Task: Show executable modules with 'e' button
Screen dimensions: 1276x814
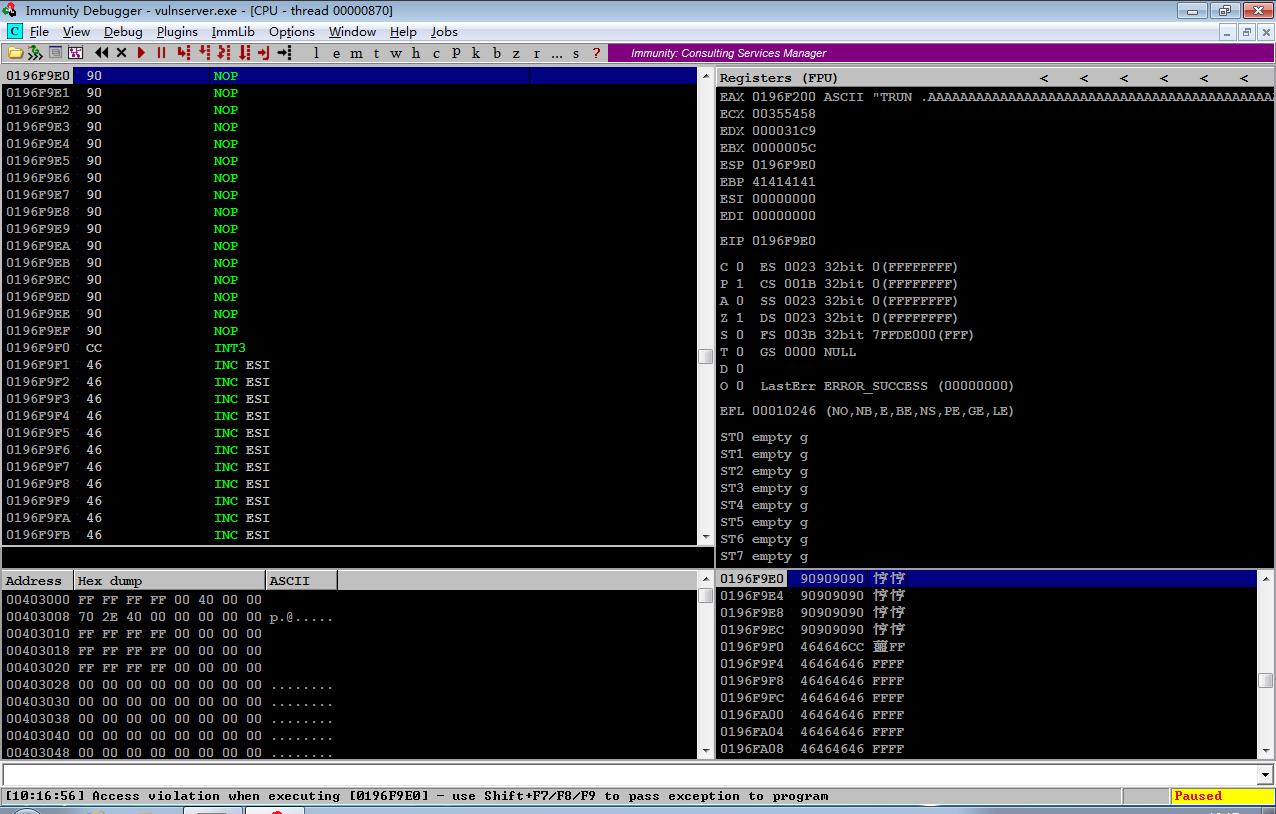Action: coord(336,53)
